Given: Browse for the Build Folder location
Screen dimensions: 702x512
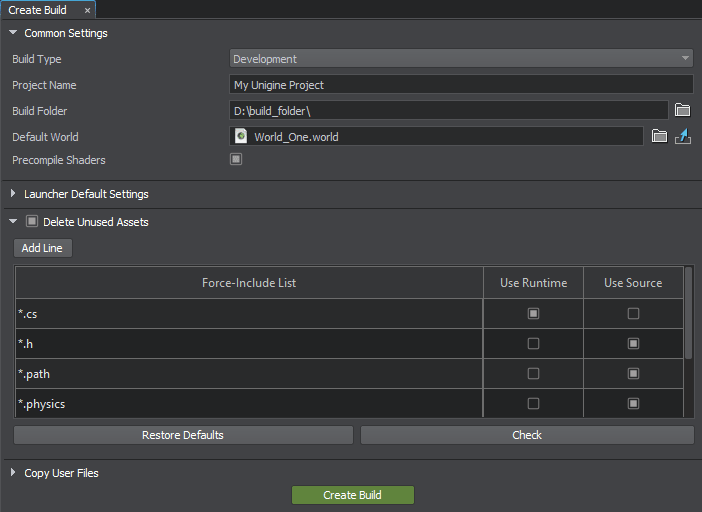Looking at the screenshot, I should pyautogui.click(x=683, y=110).
